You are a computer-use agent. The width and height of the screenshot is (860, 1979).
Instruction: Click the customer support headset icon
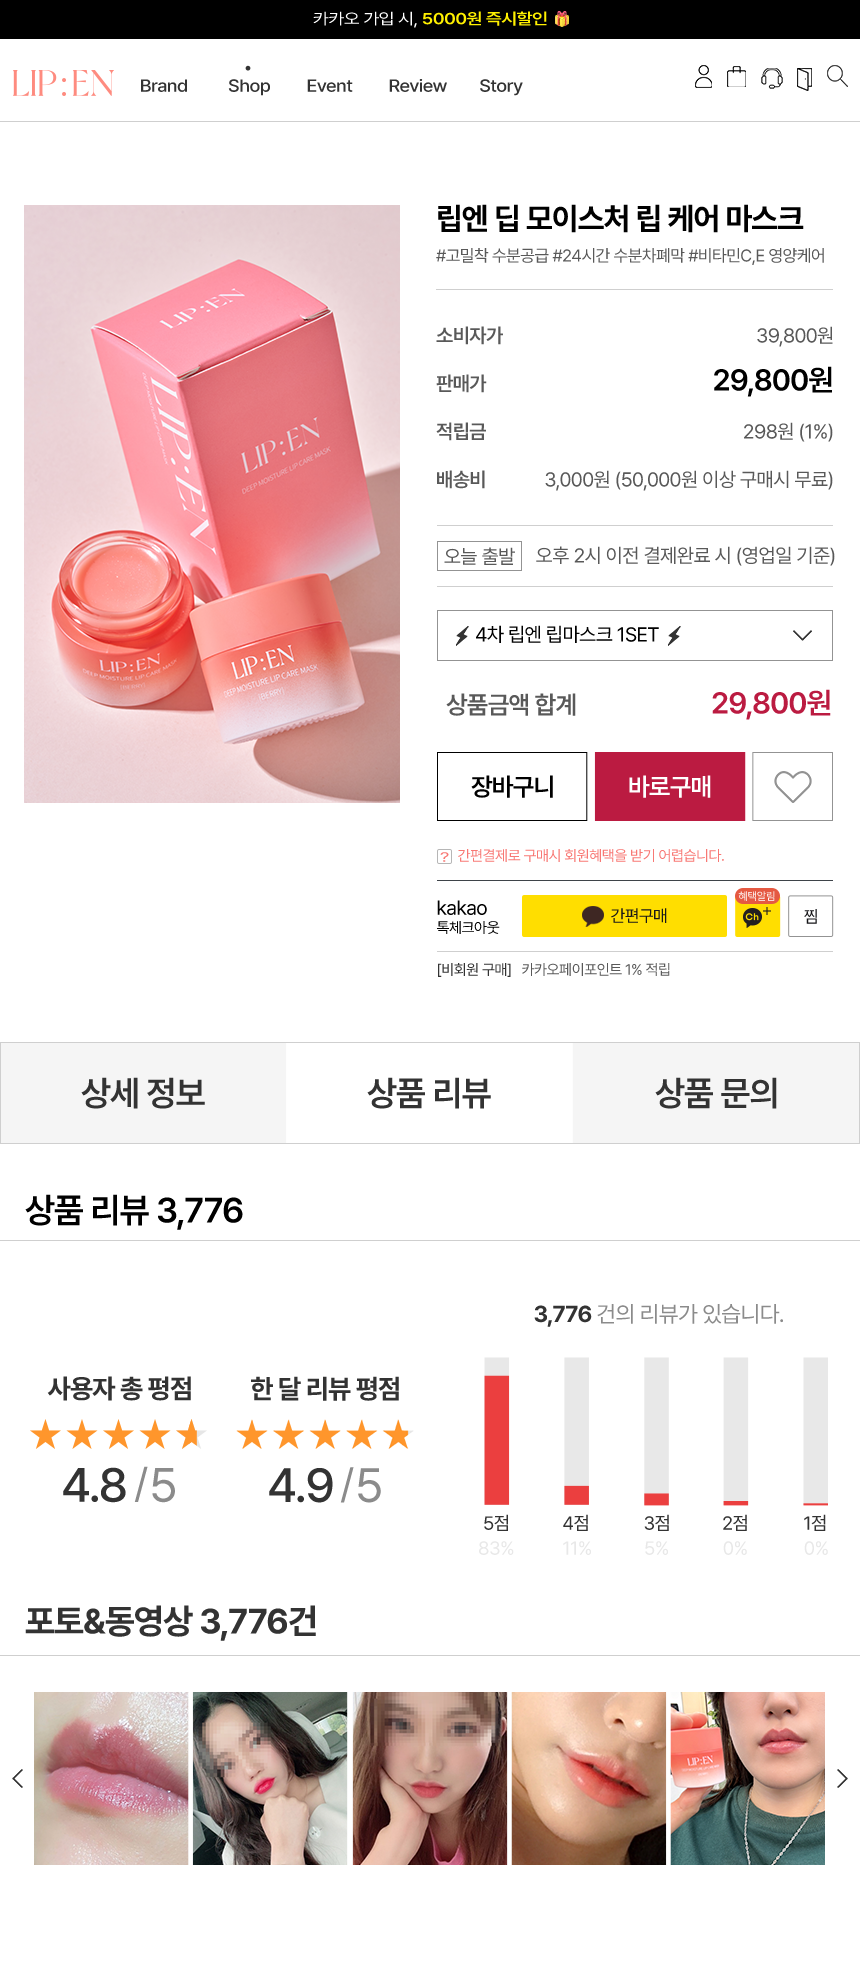point(771,78)
